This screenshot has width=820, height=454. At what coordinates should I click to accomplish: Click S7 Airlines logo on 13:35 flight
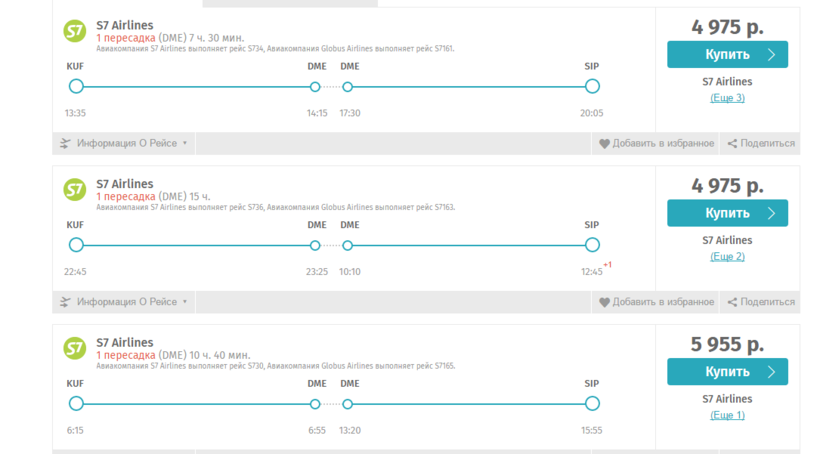[x=75, y=31]
